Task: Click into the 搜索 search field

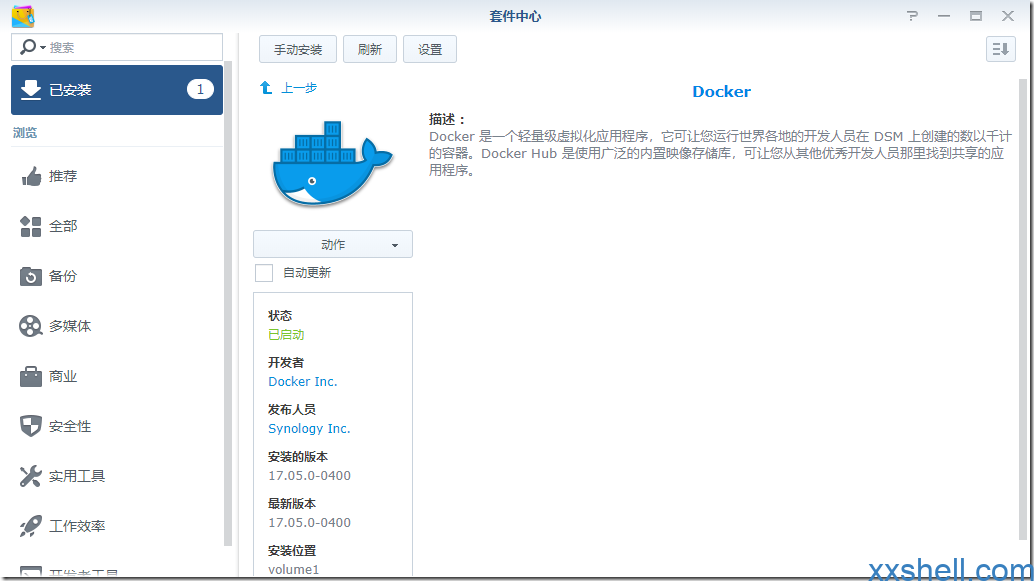Action: coord(117,47)
